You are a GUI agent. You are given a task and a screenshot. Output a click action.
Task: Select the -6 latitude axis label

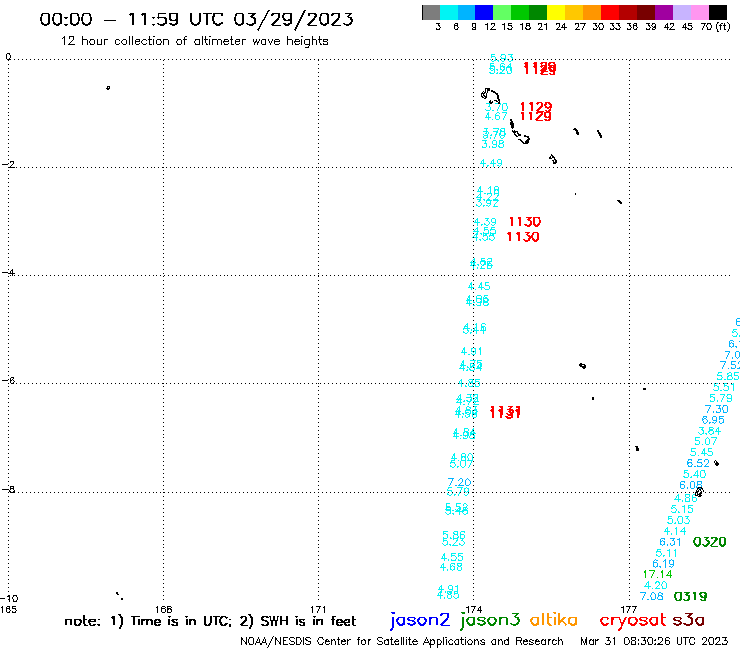coord(8,380)
